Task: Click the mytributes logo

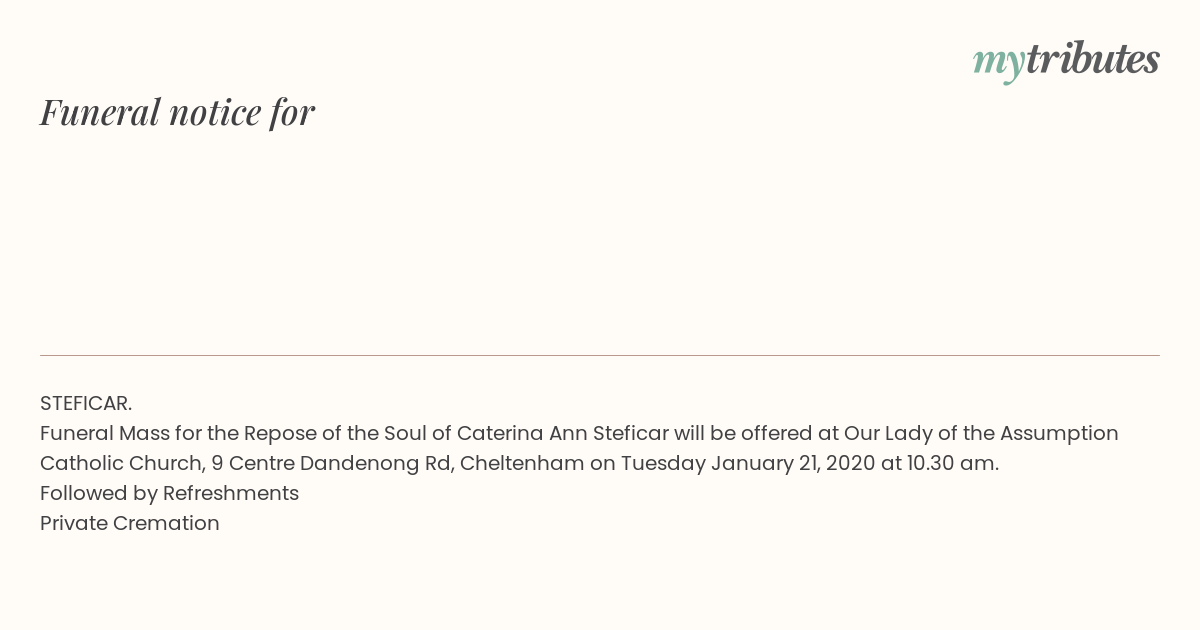Action: 1066,60
